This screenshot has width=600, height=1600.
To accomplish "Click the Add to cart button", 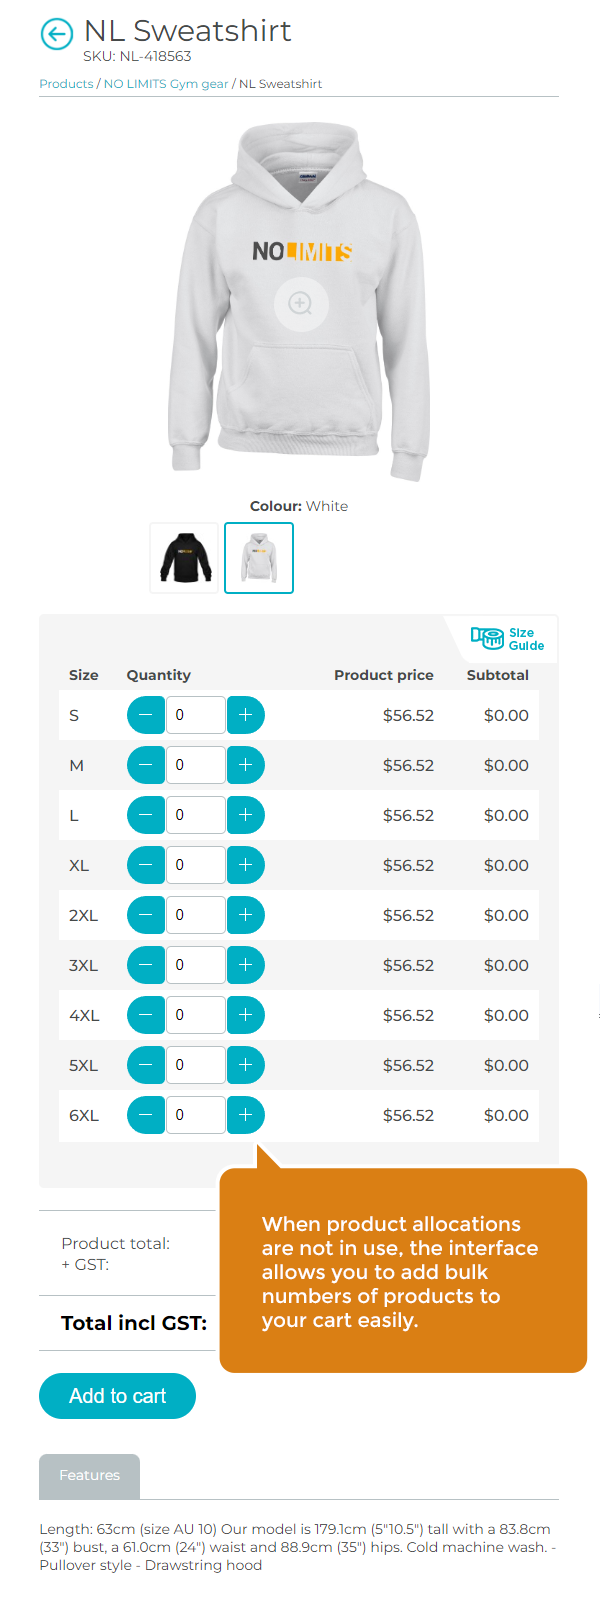I will point(117,1395).
